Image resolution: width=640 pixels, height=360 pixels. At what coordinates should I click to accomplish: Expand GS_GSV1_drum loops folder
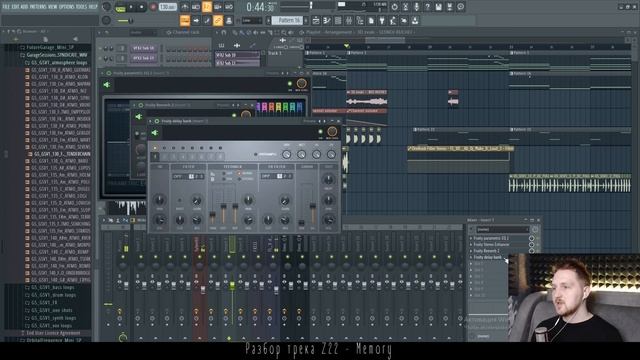coord(51,295)
